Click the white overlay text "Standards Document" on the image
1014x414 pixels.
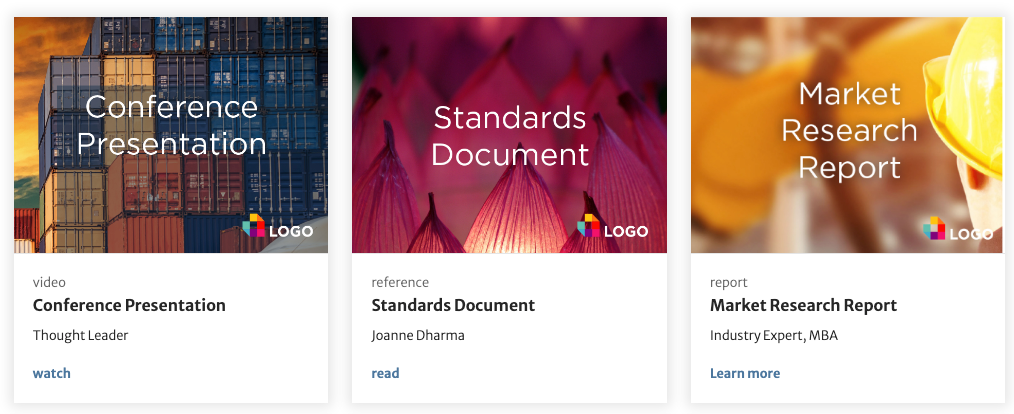point(509,136)
